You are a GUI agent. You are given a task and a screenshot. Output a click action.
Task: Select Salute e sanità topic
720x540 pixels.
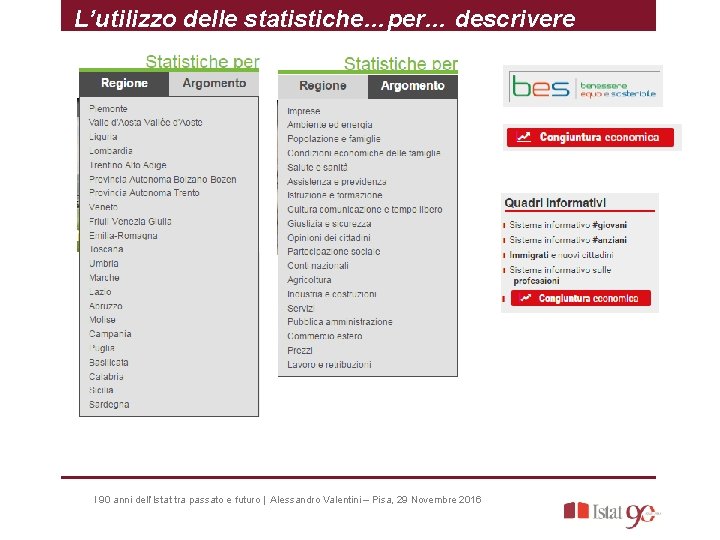point(317,168)
